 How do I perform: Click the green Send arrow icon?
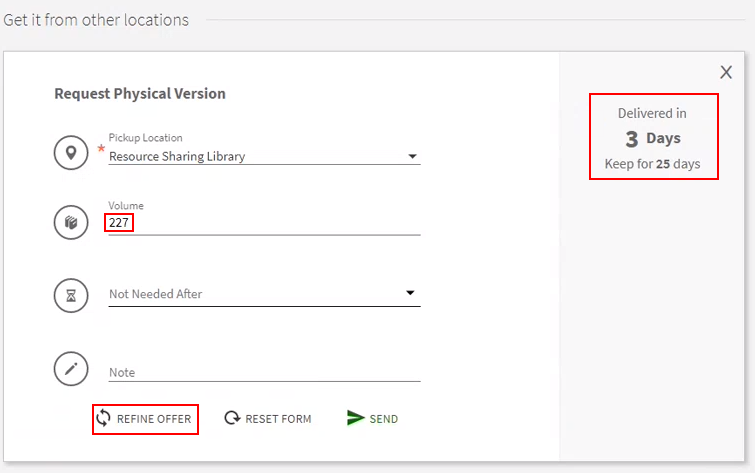[355, 418]
